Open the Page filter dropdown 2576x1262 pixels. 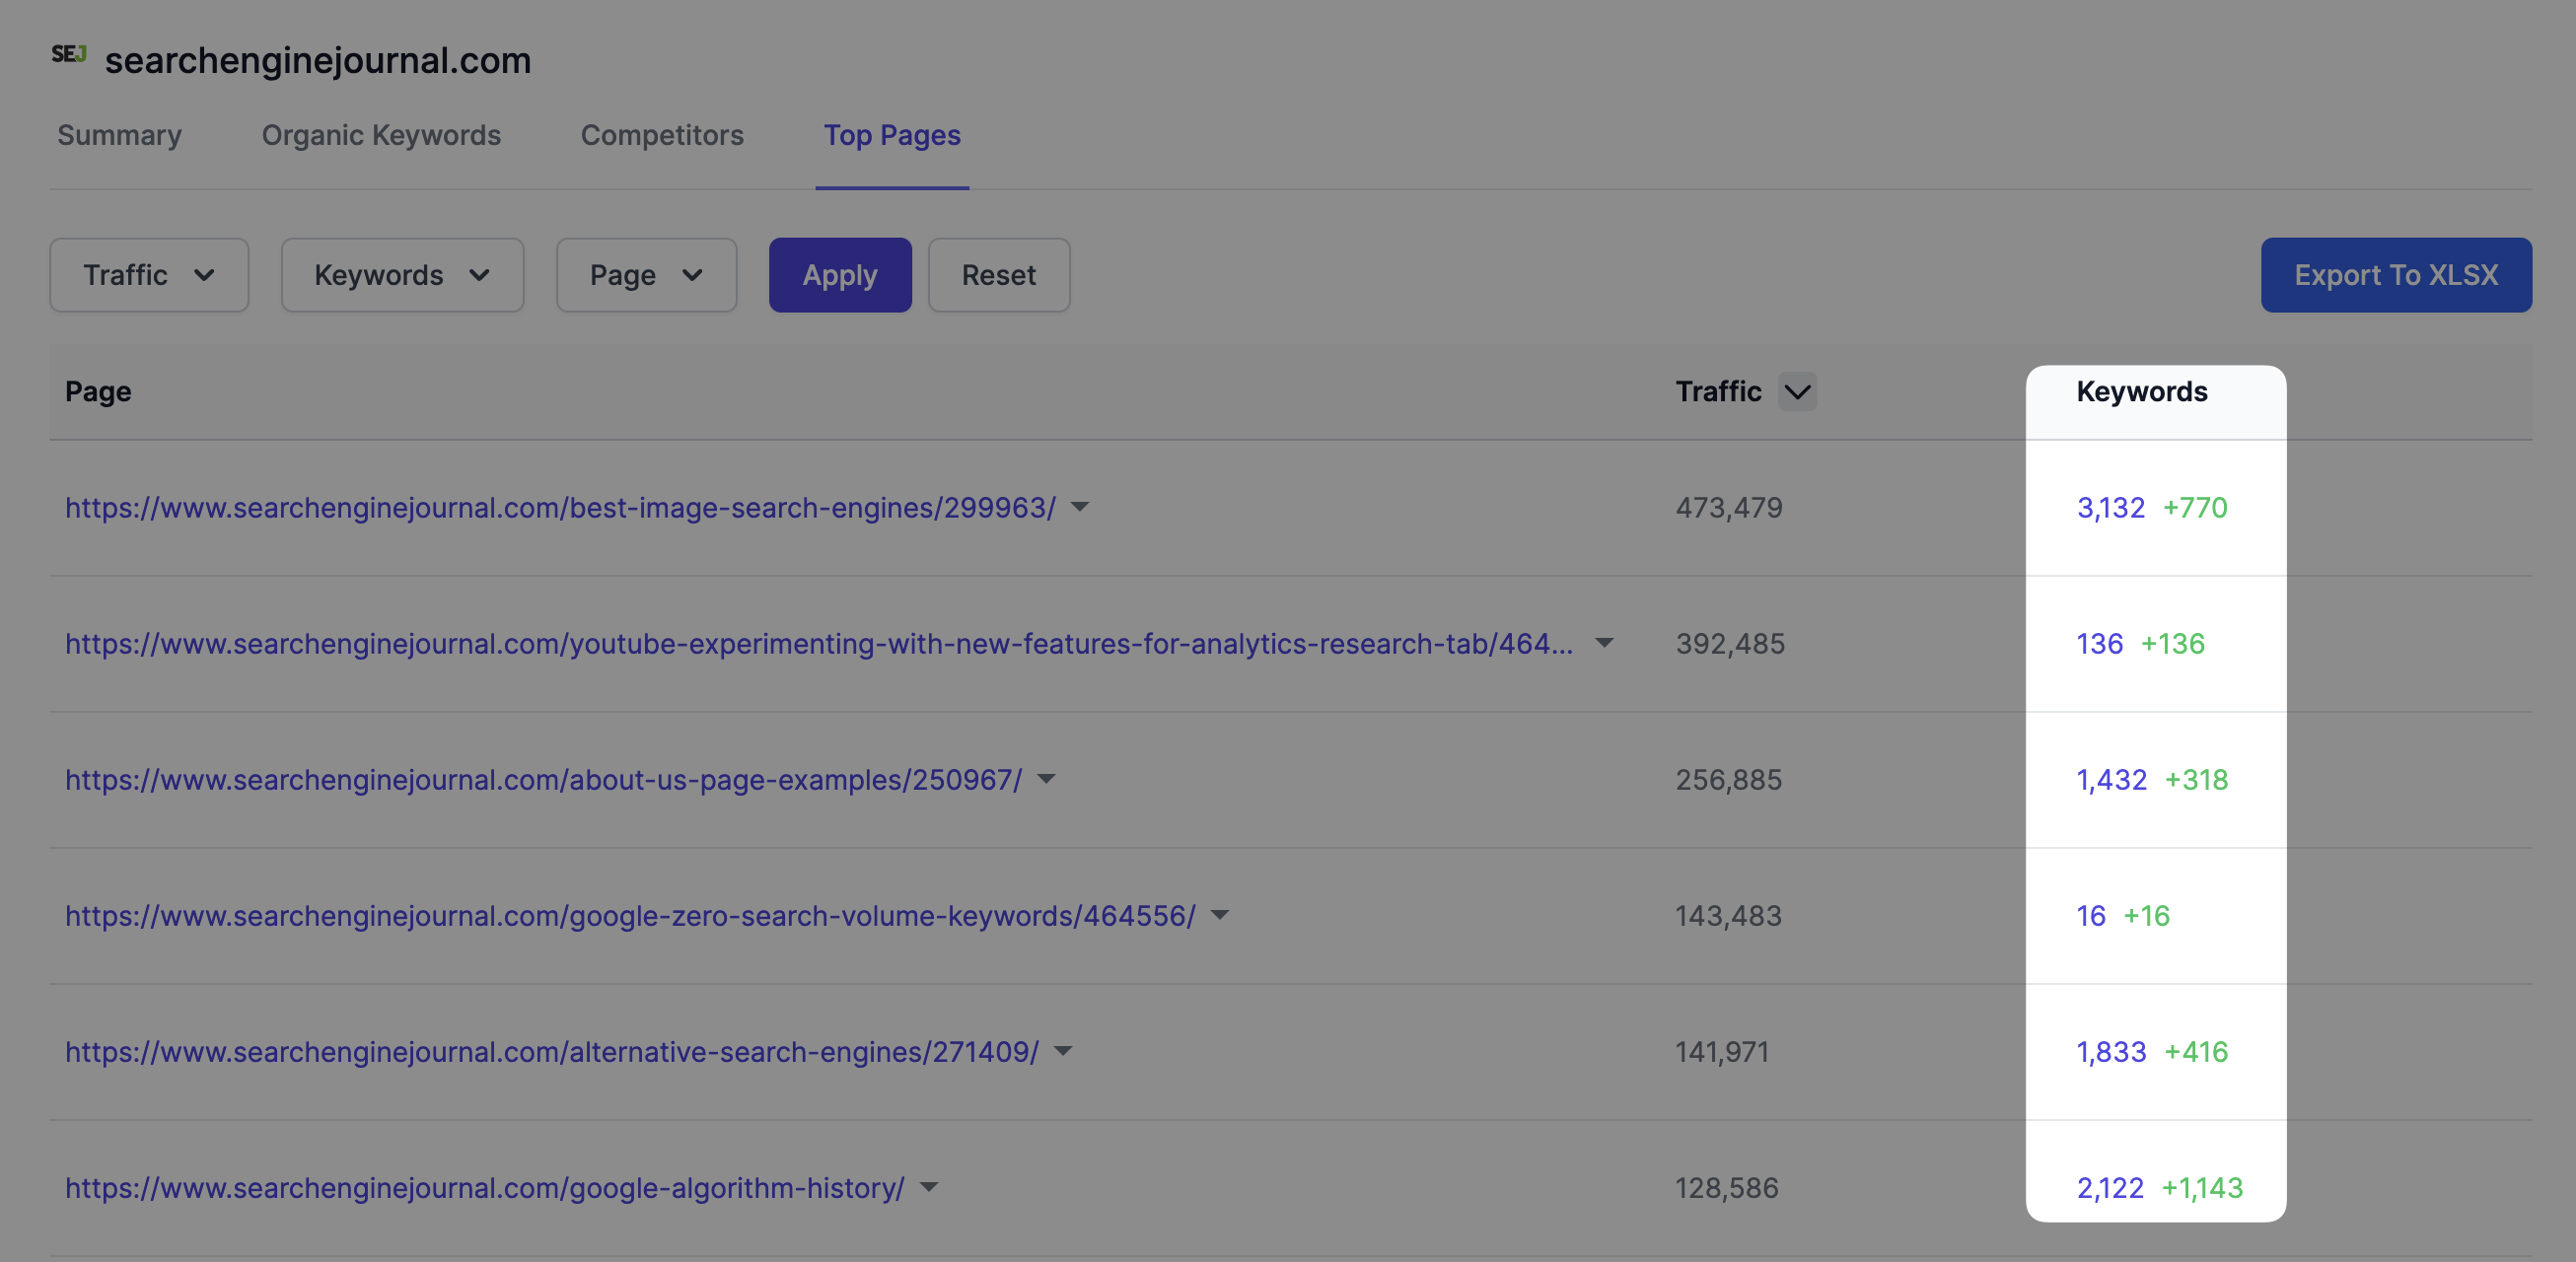tap(646, 273)
